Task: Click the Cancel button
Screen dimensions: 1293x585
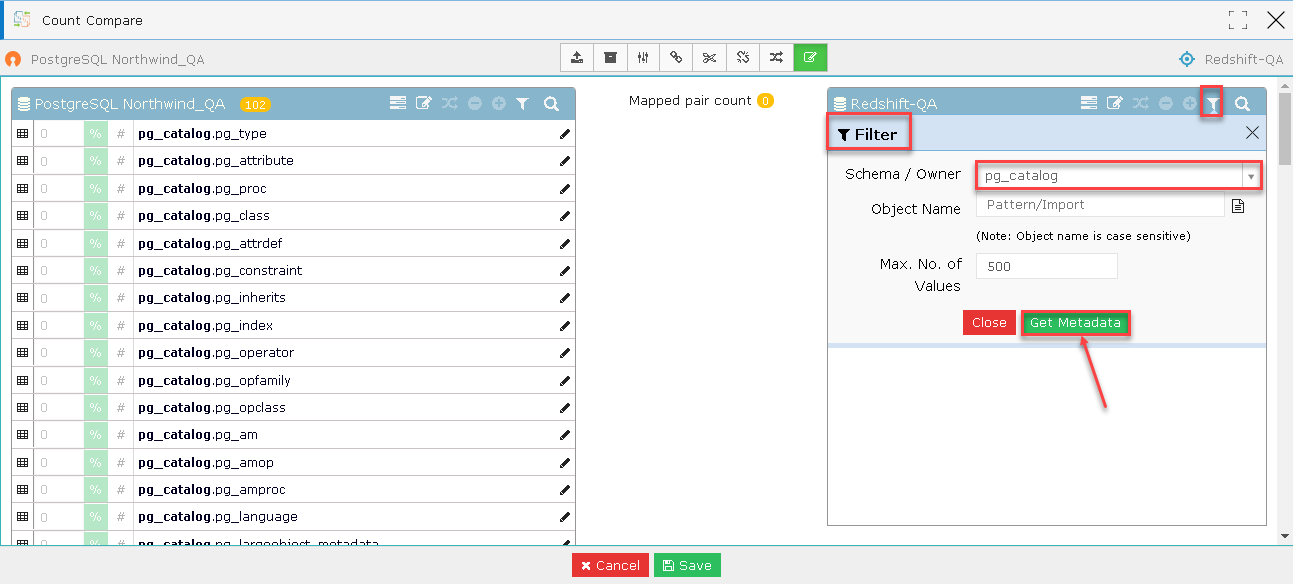Action: click(610, 565)
